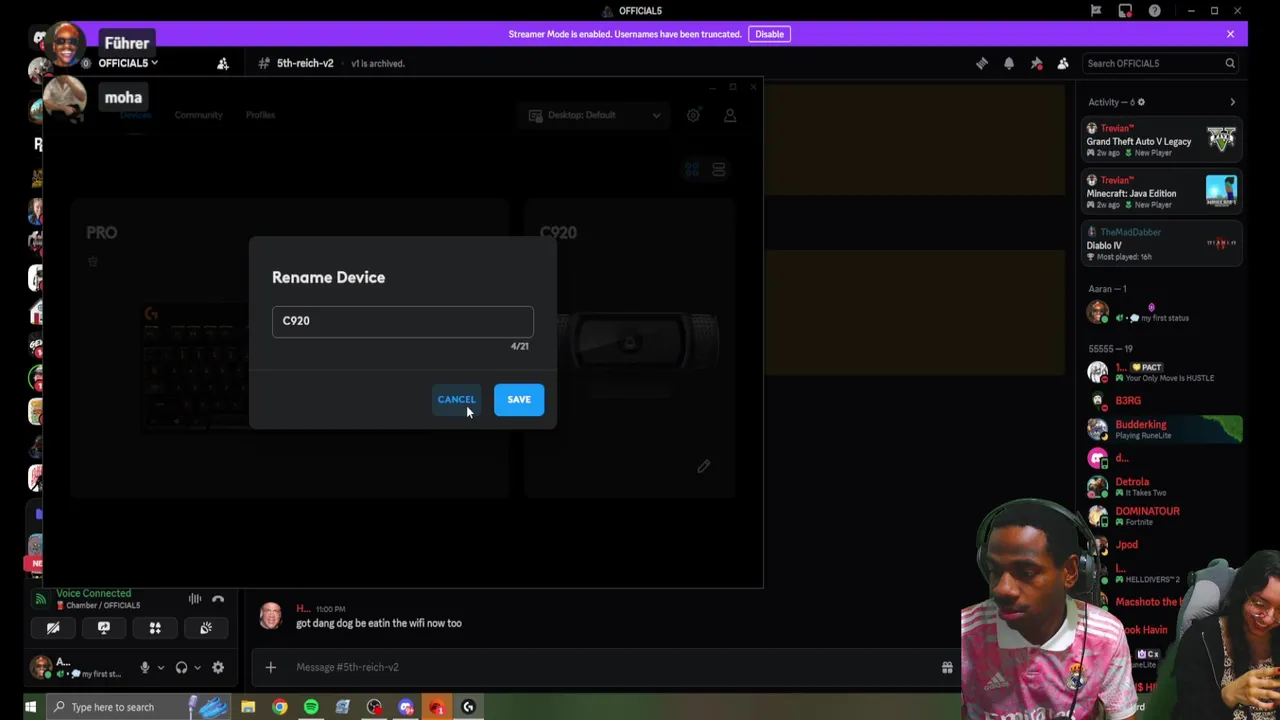Image resolution: width=1280 pixels, height=720 pixels.
Task: Open the Desktop: Default profile dropdown
Action: point(595,115)
